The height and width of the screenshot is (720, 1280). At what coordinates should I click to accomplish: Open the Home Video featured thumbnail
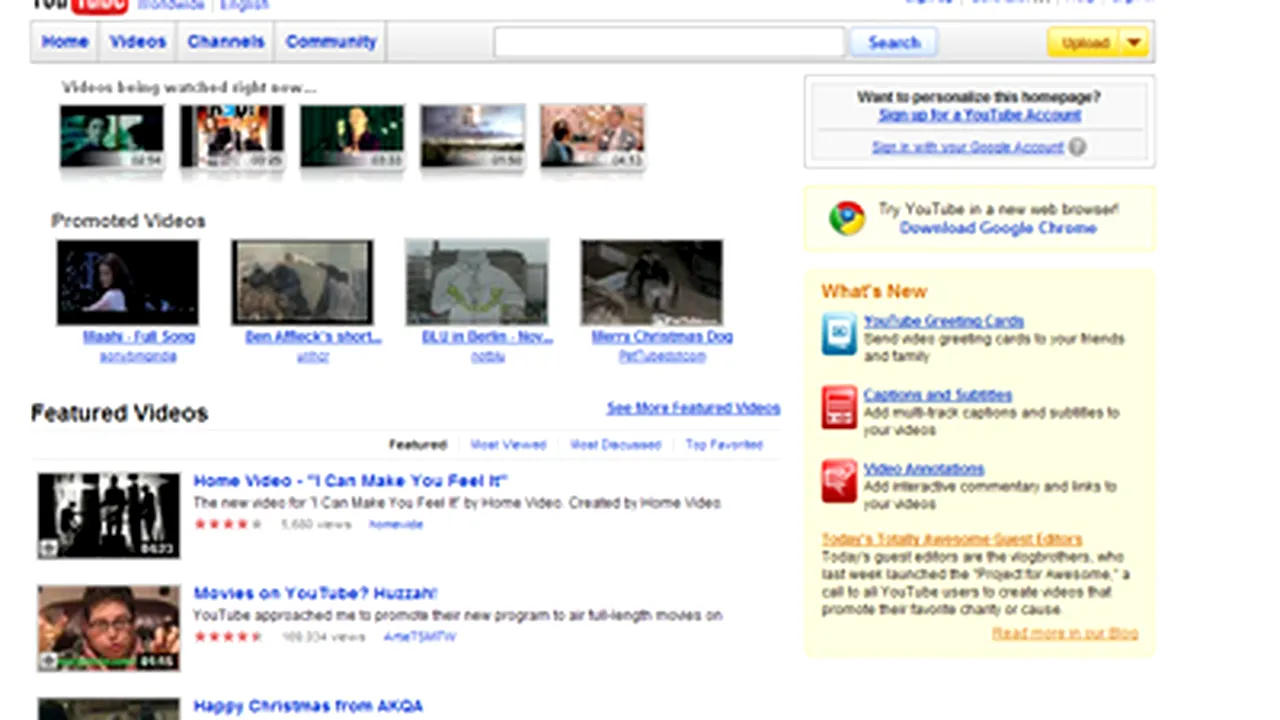109,516
